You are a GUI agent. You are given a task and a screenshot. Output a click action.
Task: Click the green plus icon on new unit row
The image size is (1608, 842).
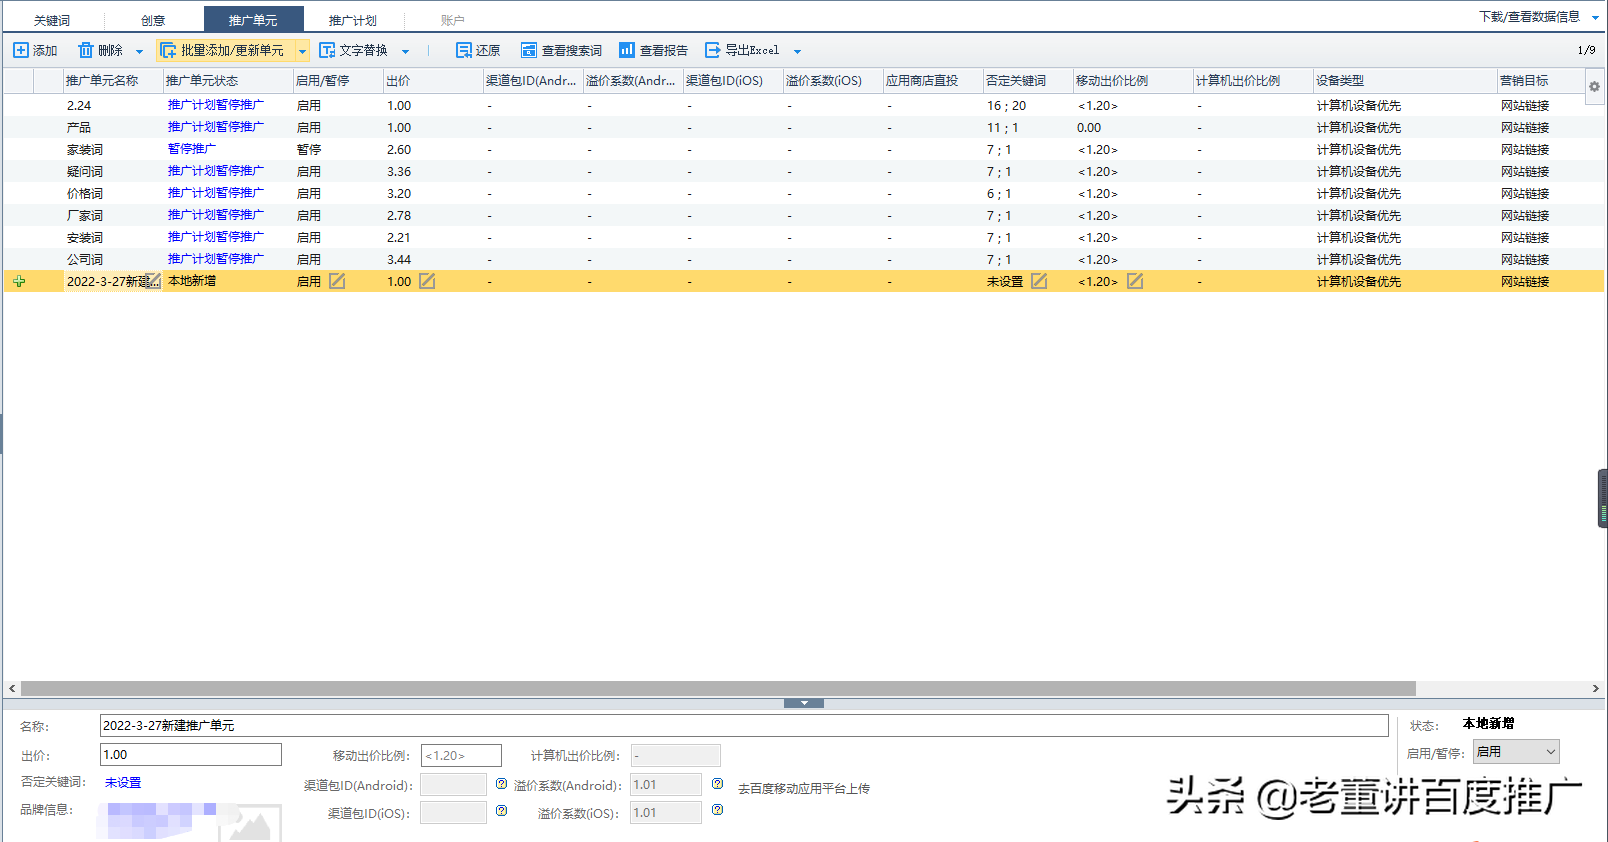19,281
